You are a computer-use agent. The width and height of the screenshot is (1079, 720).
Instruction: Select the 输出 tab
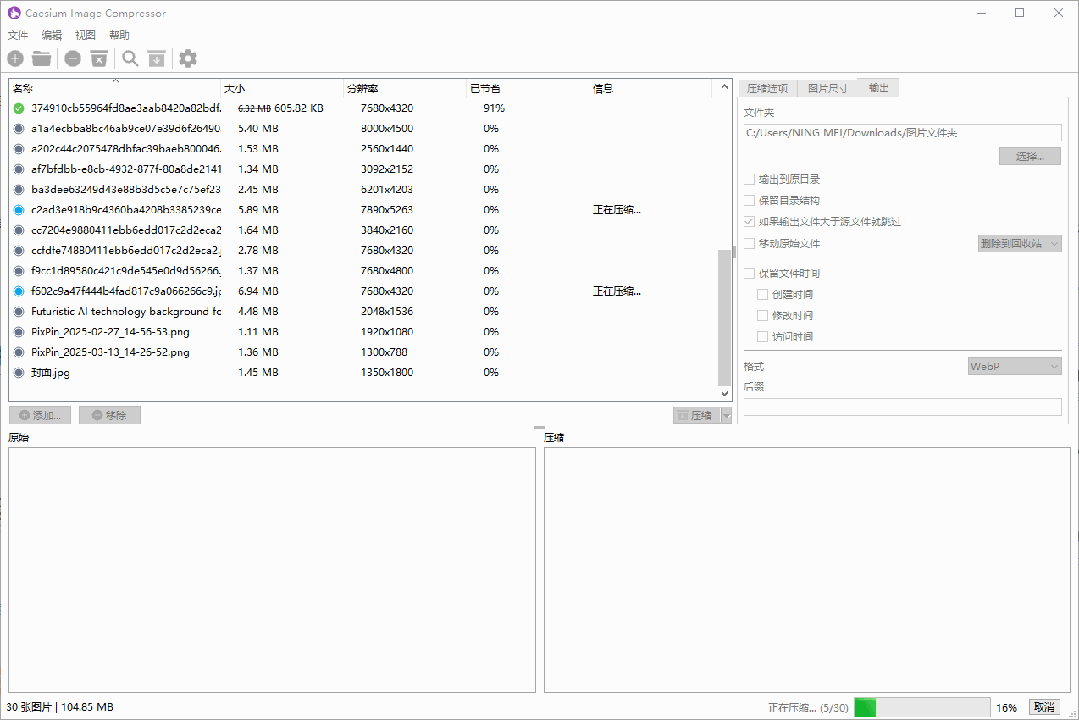[x=878, y=87]
